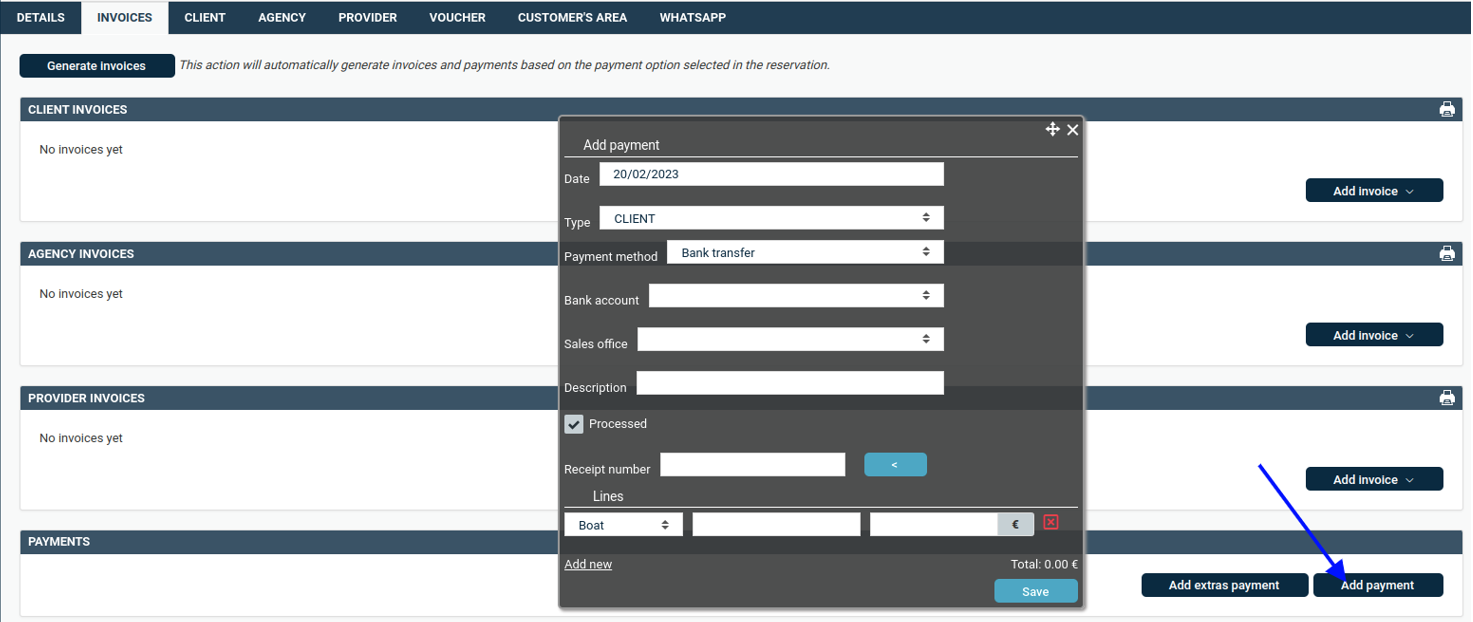The width and height of the screenshot is (1473, 622).
Task: Expand Add invoice under Provider Invoices
Action: (1374, 479)
